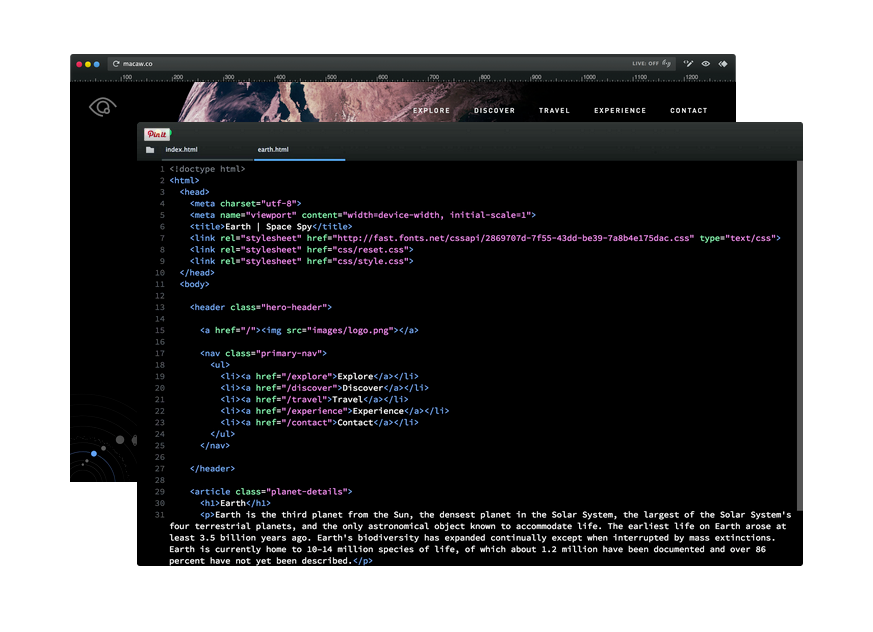Click the "css/reset.css" href value

tap(370, 249)
